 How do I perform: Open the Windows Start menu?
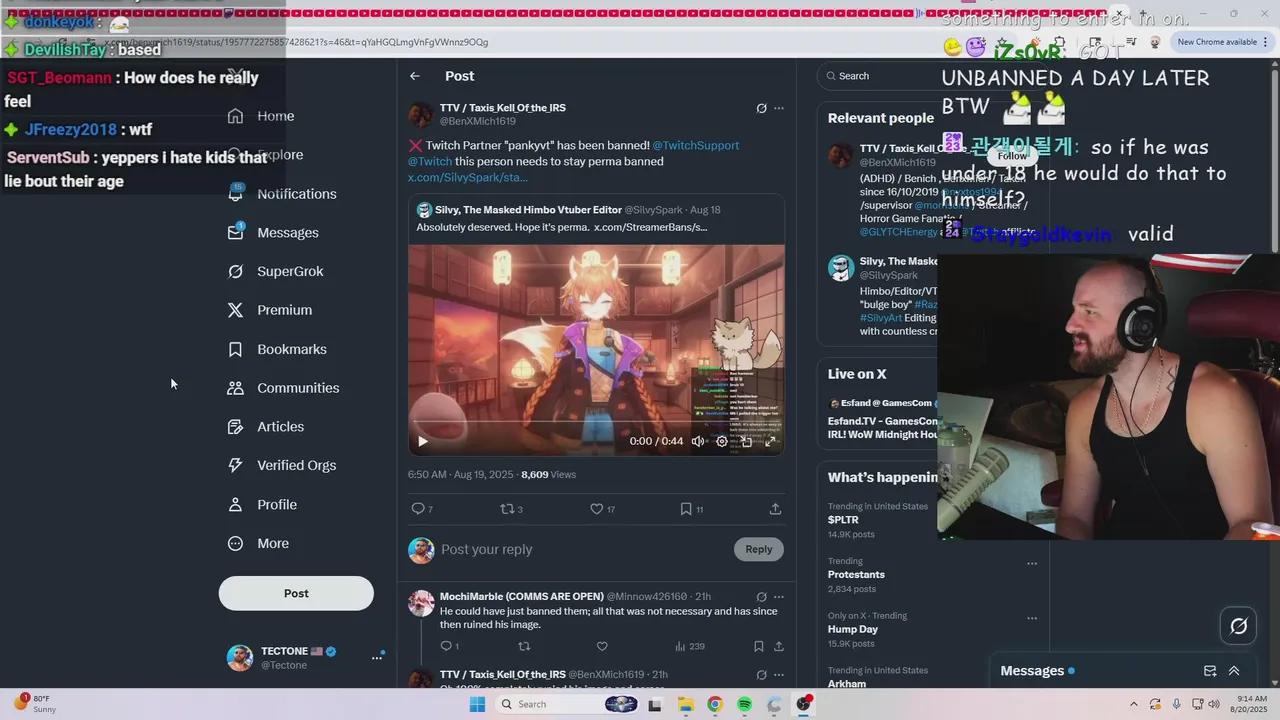pos(477,705)
